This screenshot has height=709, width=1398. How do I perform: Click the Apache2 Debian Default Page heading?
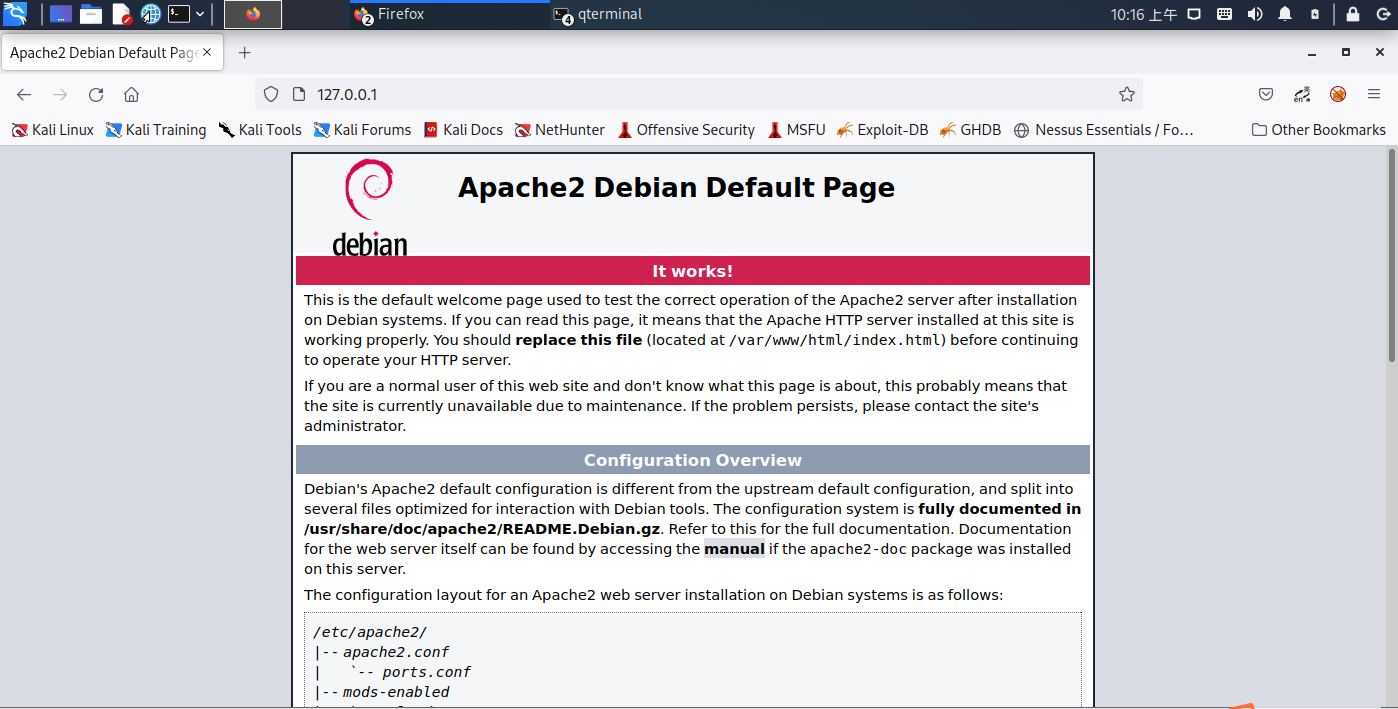tap(676, 187)
